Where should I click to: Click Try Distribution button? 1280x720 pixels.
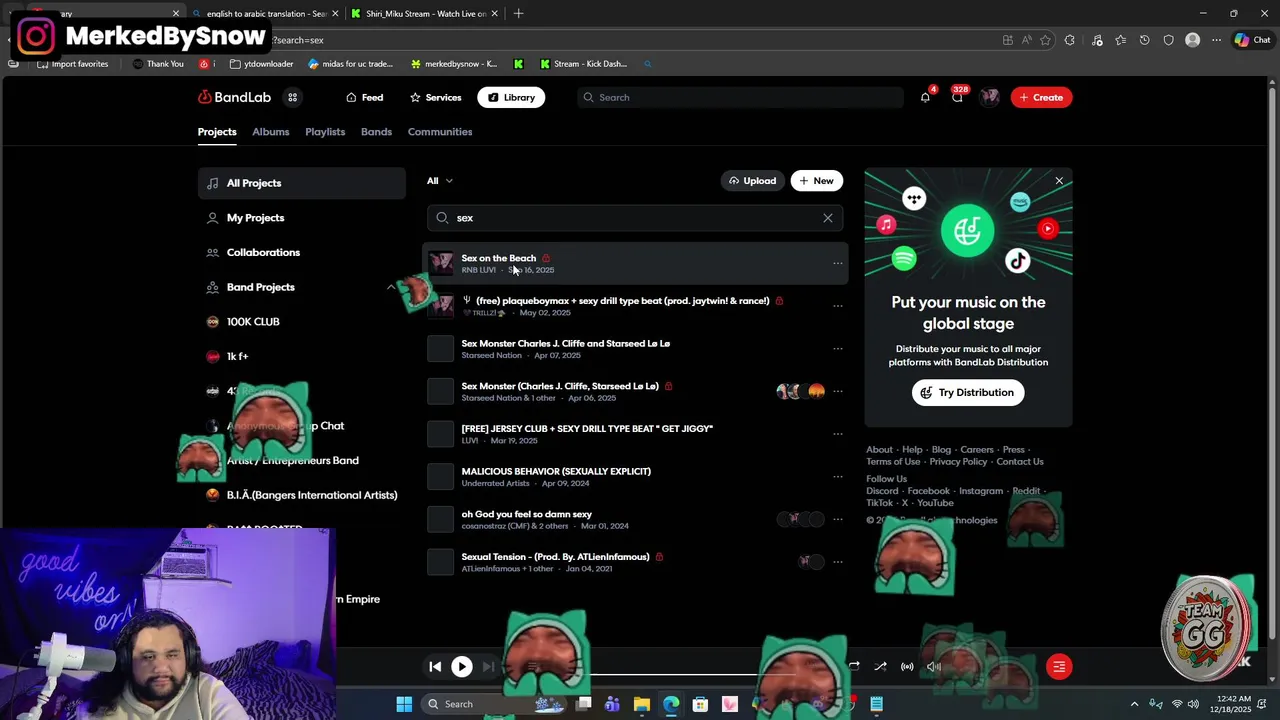pyautogui.click(x=968, y=392)
